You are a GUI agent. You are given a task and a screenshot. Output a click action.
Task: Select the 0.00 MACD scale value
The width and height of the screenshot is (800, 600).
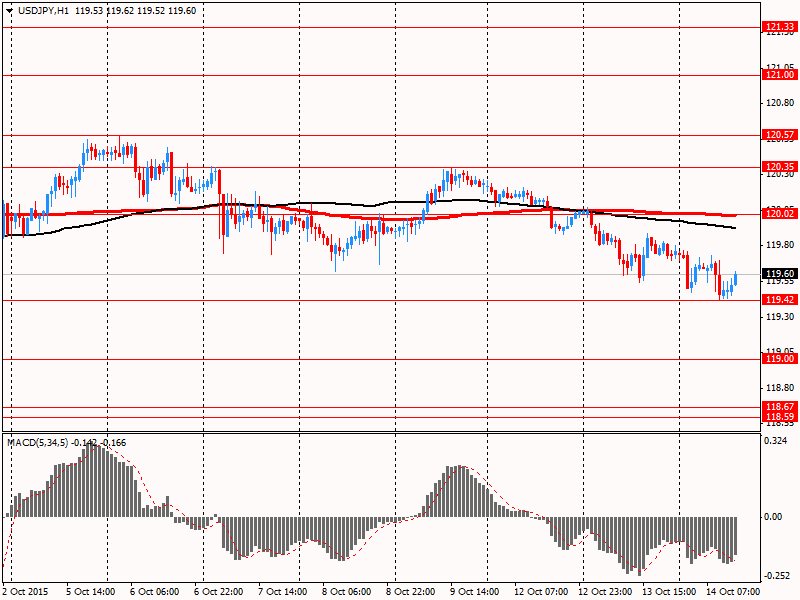click(773, 517)
